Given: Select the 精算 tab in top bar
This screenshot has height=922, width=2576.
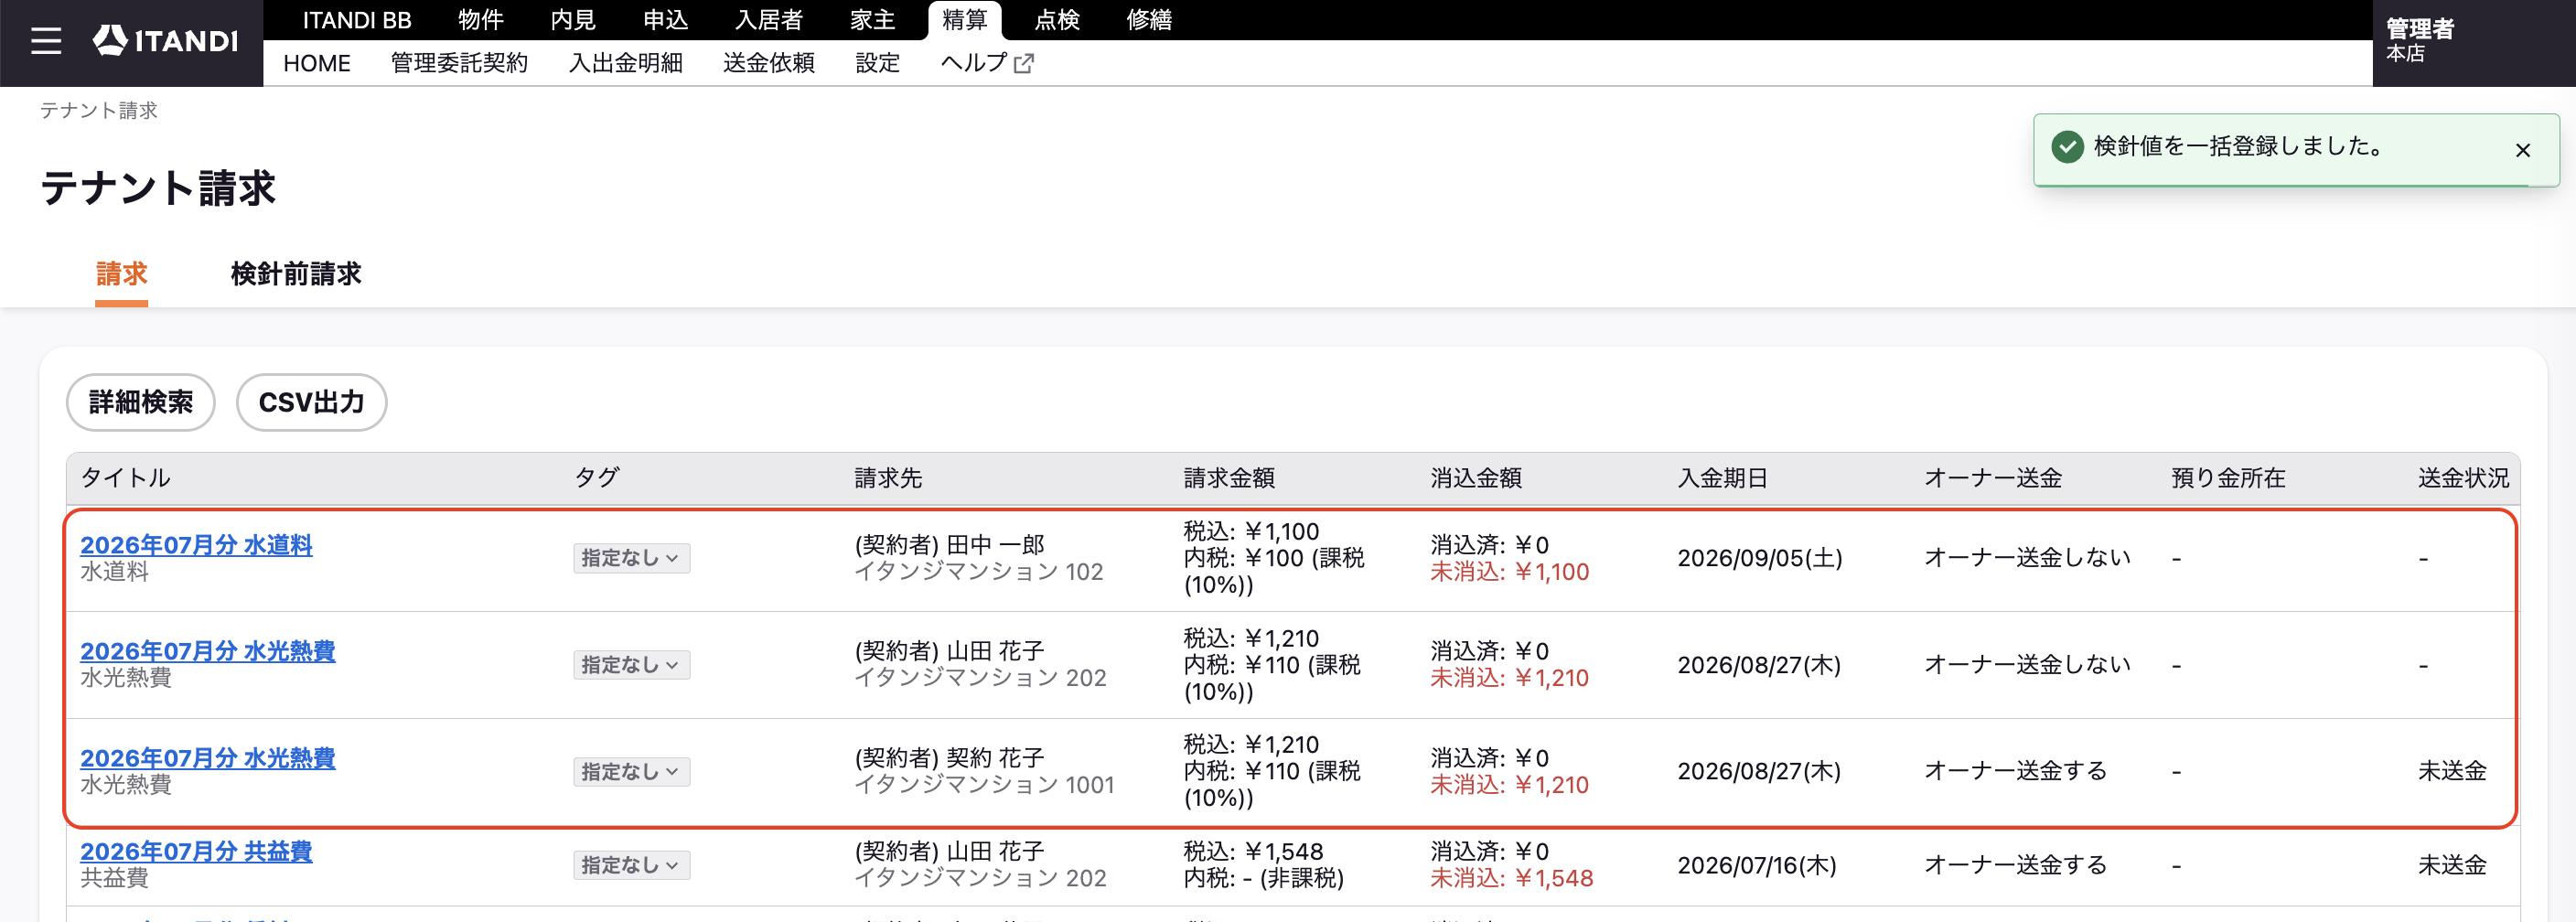Looking at the screenshot, I should pos(964,21).
